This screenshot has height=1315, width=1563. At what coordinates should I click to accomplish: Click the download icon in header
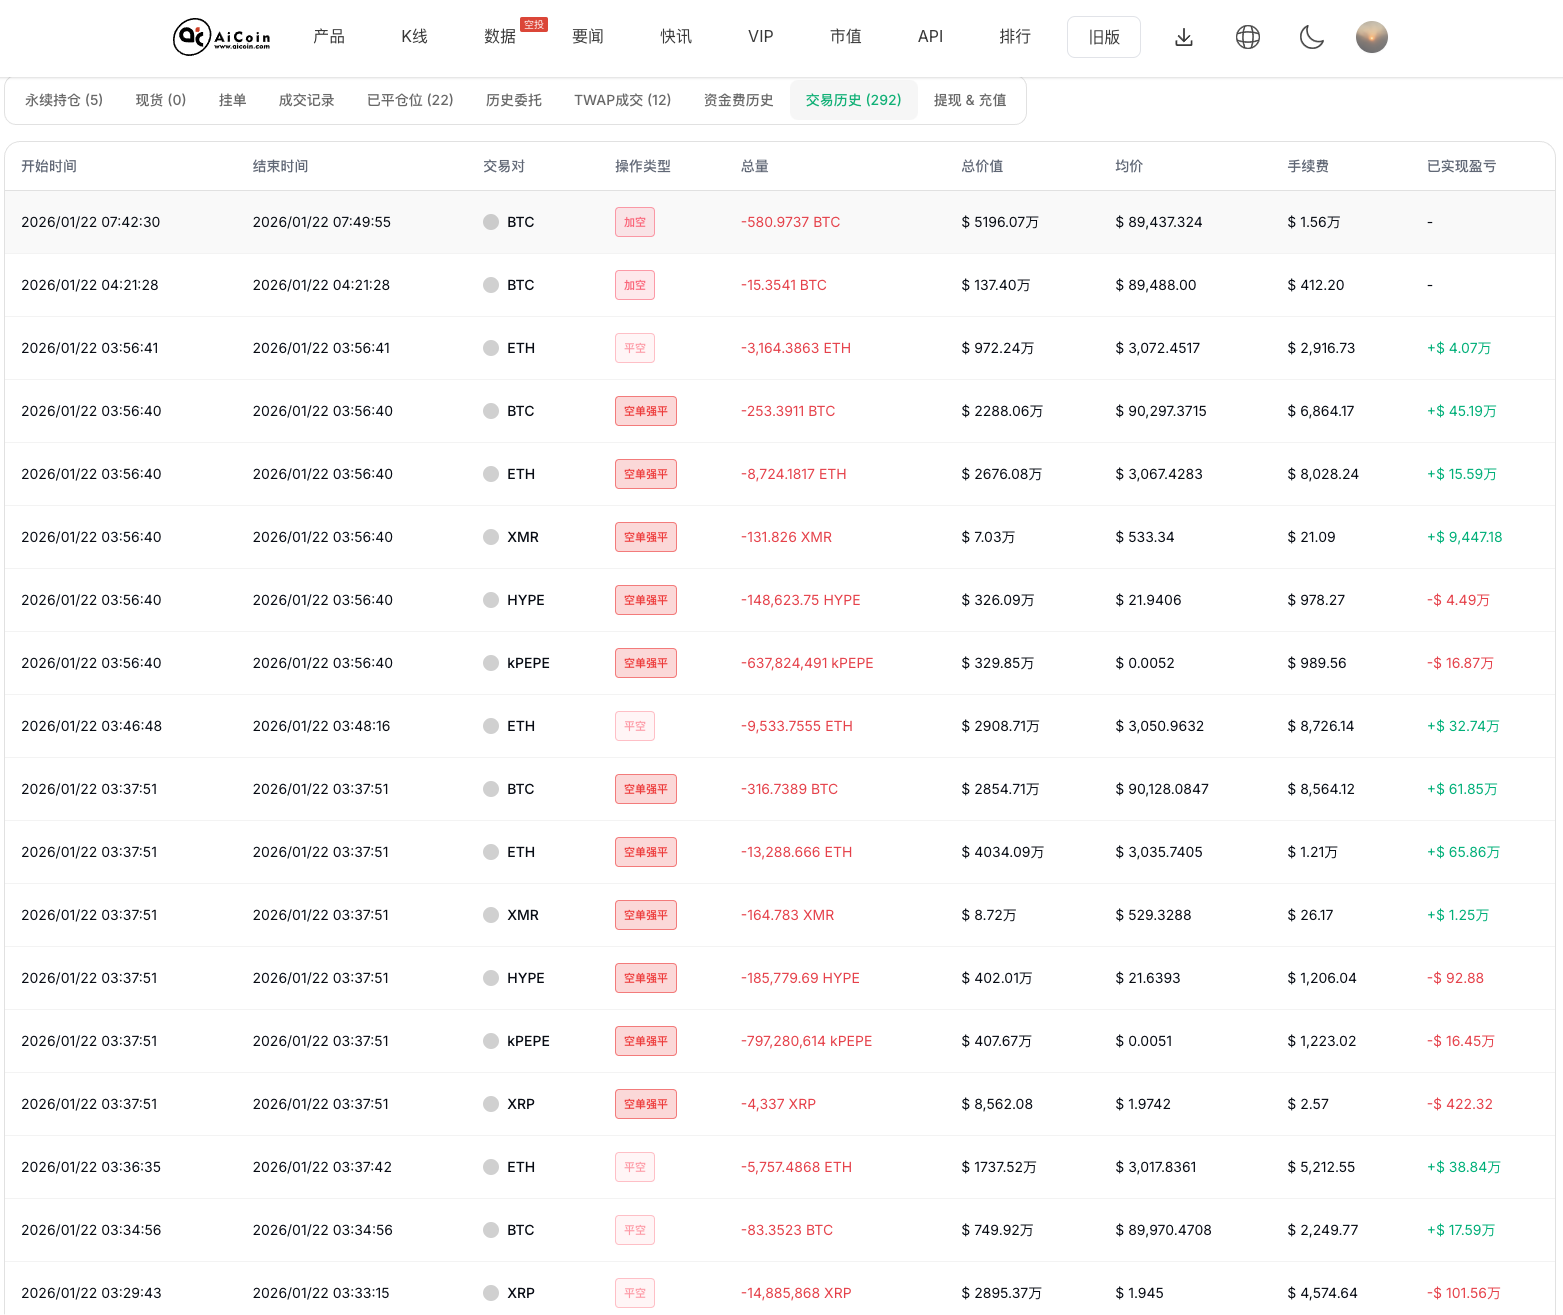click(1183, 37)
